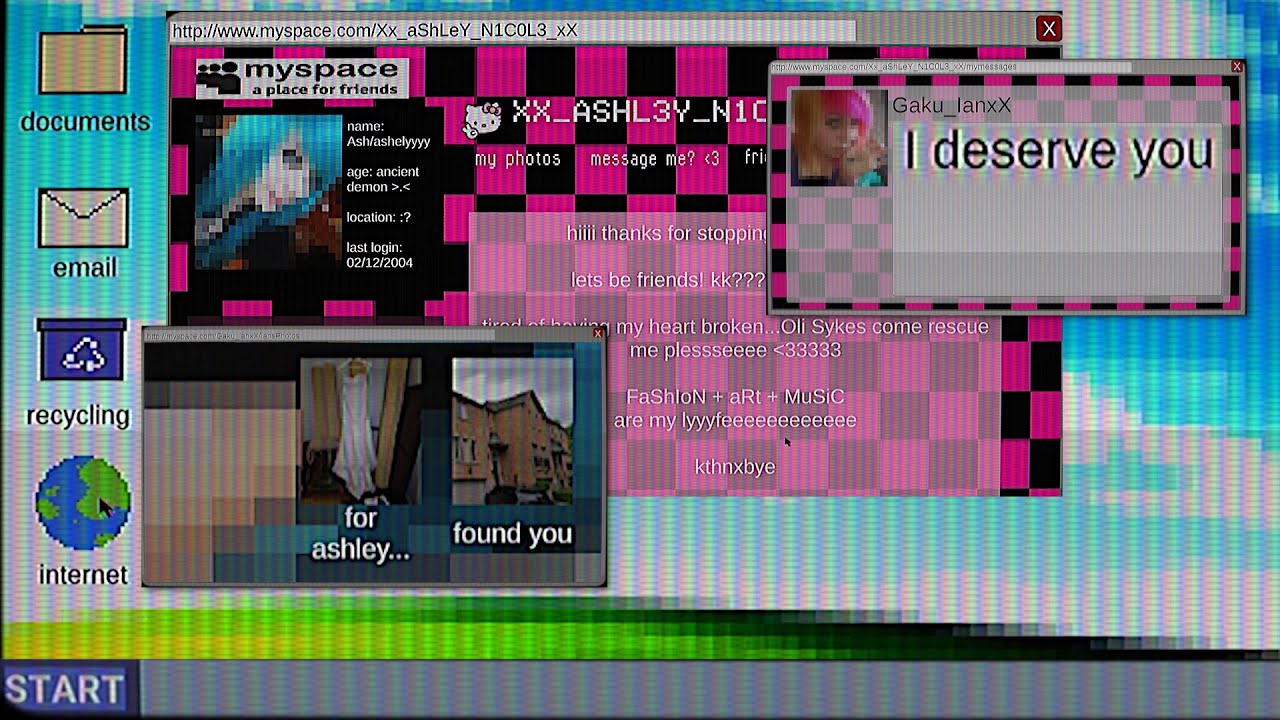Click the XX_ASHL3Y_N1C profile heading
The height and width of the screenshot is (720, 1280).
[639, 112]
